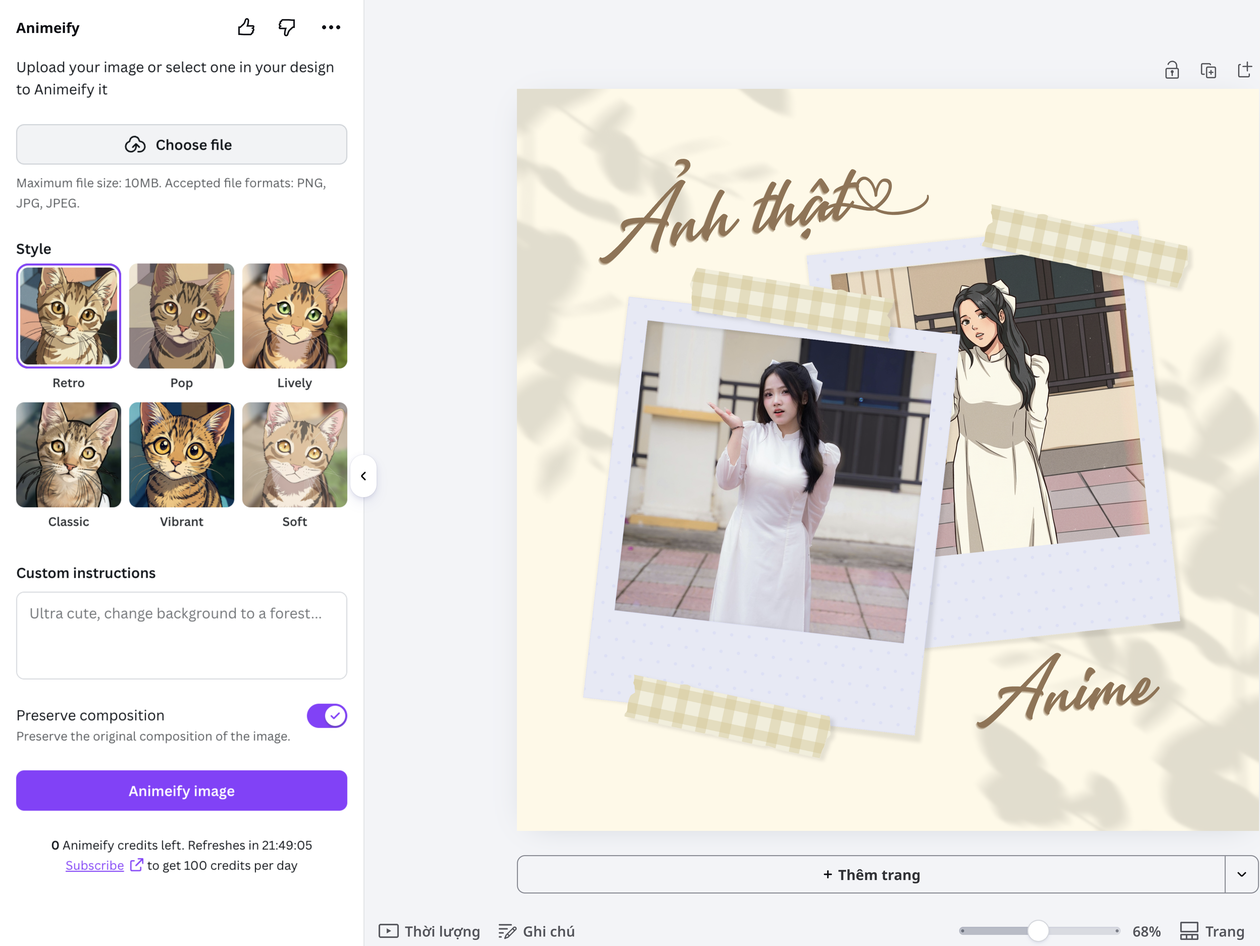The height and width of the screenshot is (946, 1260).
Task: Click the Custom instructions text box
Action: 181,635
